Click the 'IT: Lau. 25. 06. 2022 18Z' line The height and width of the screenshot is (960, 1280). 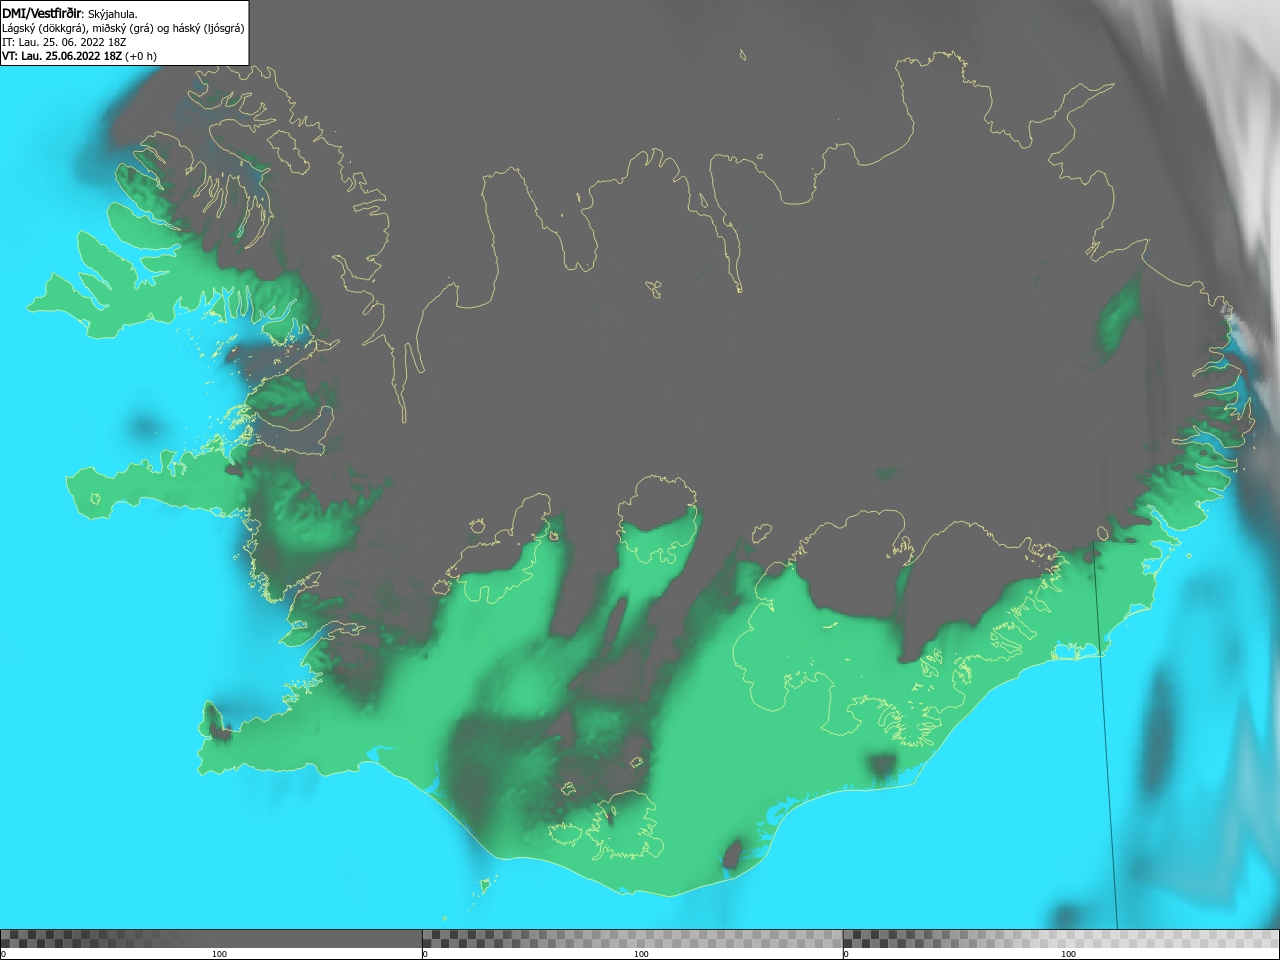pyautogui.click(x=64, y=42)
